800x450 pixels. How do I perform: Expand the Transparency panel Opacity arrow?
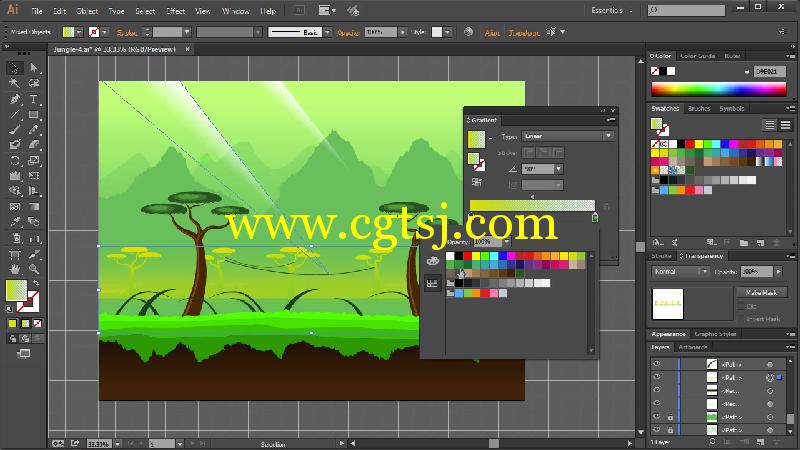(778, 272)
